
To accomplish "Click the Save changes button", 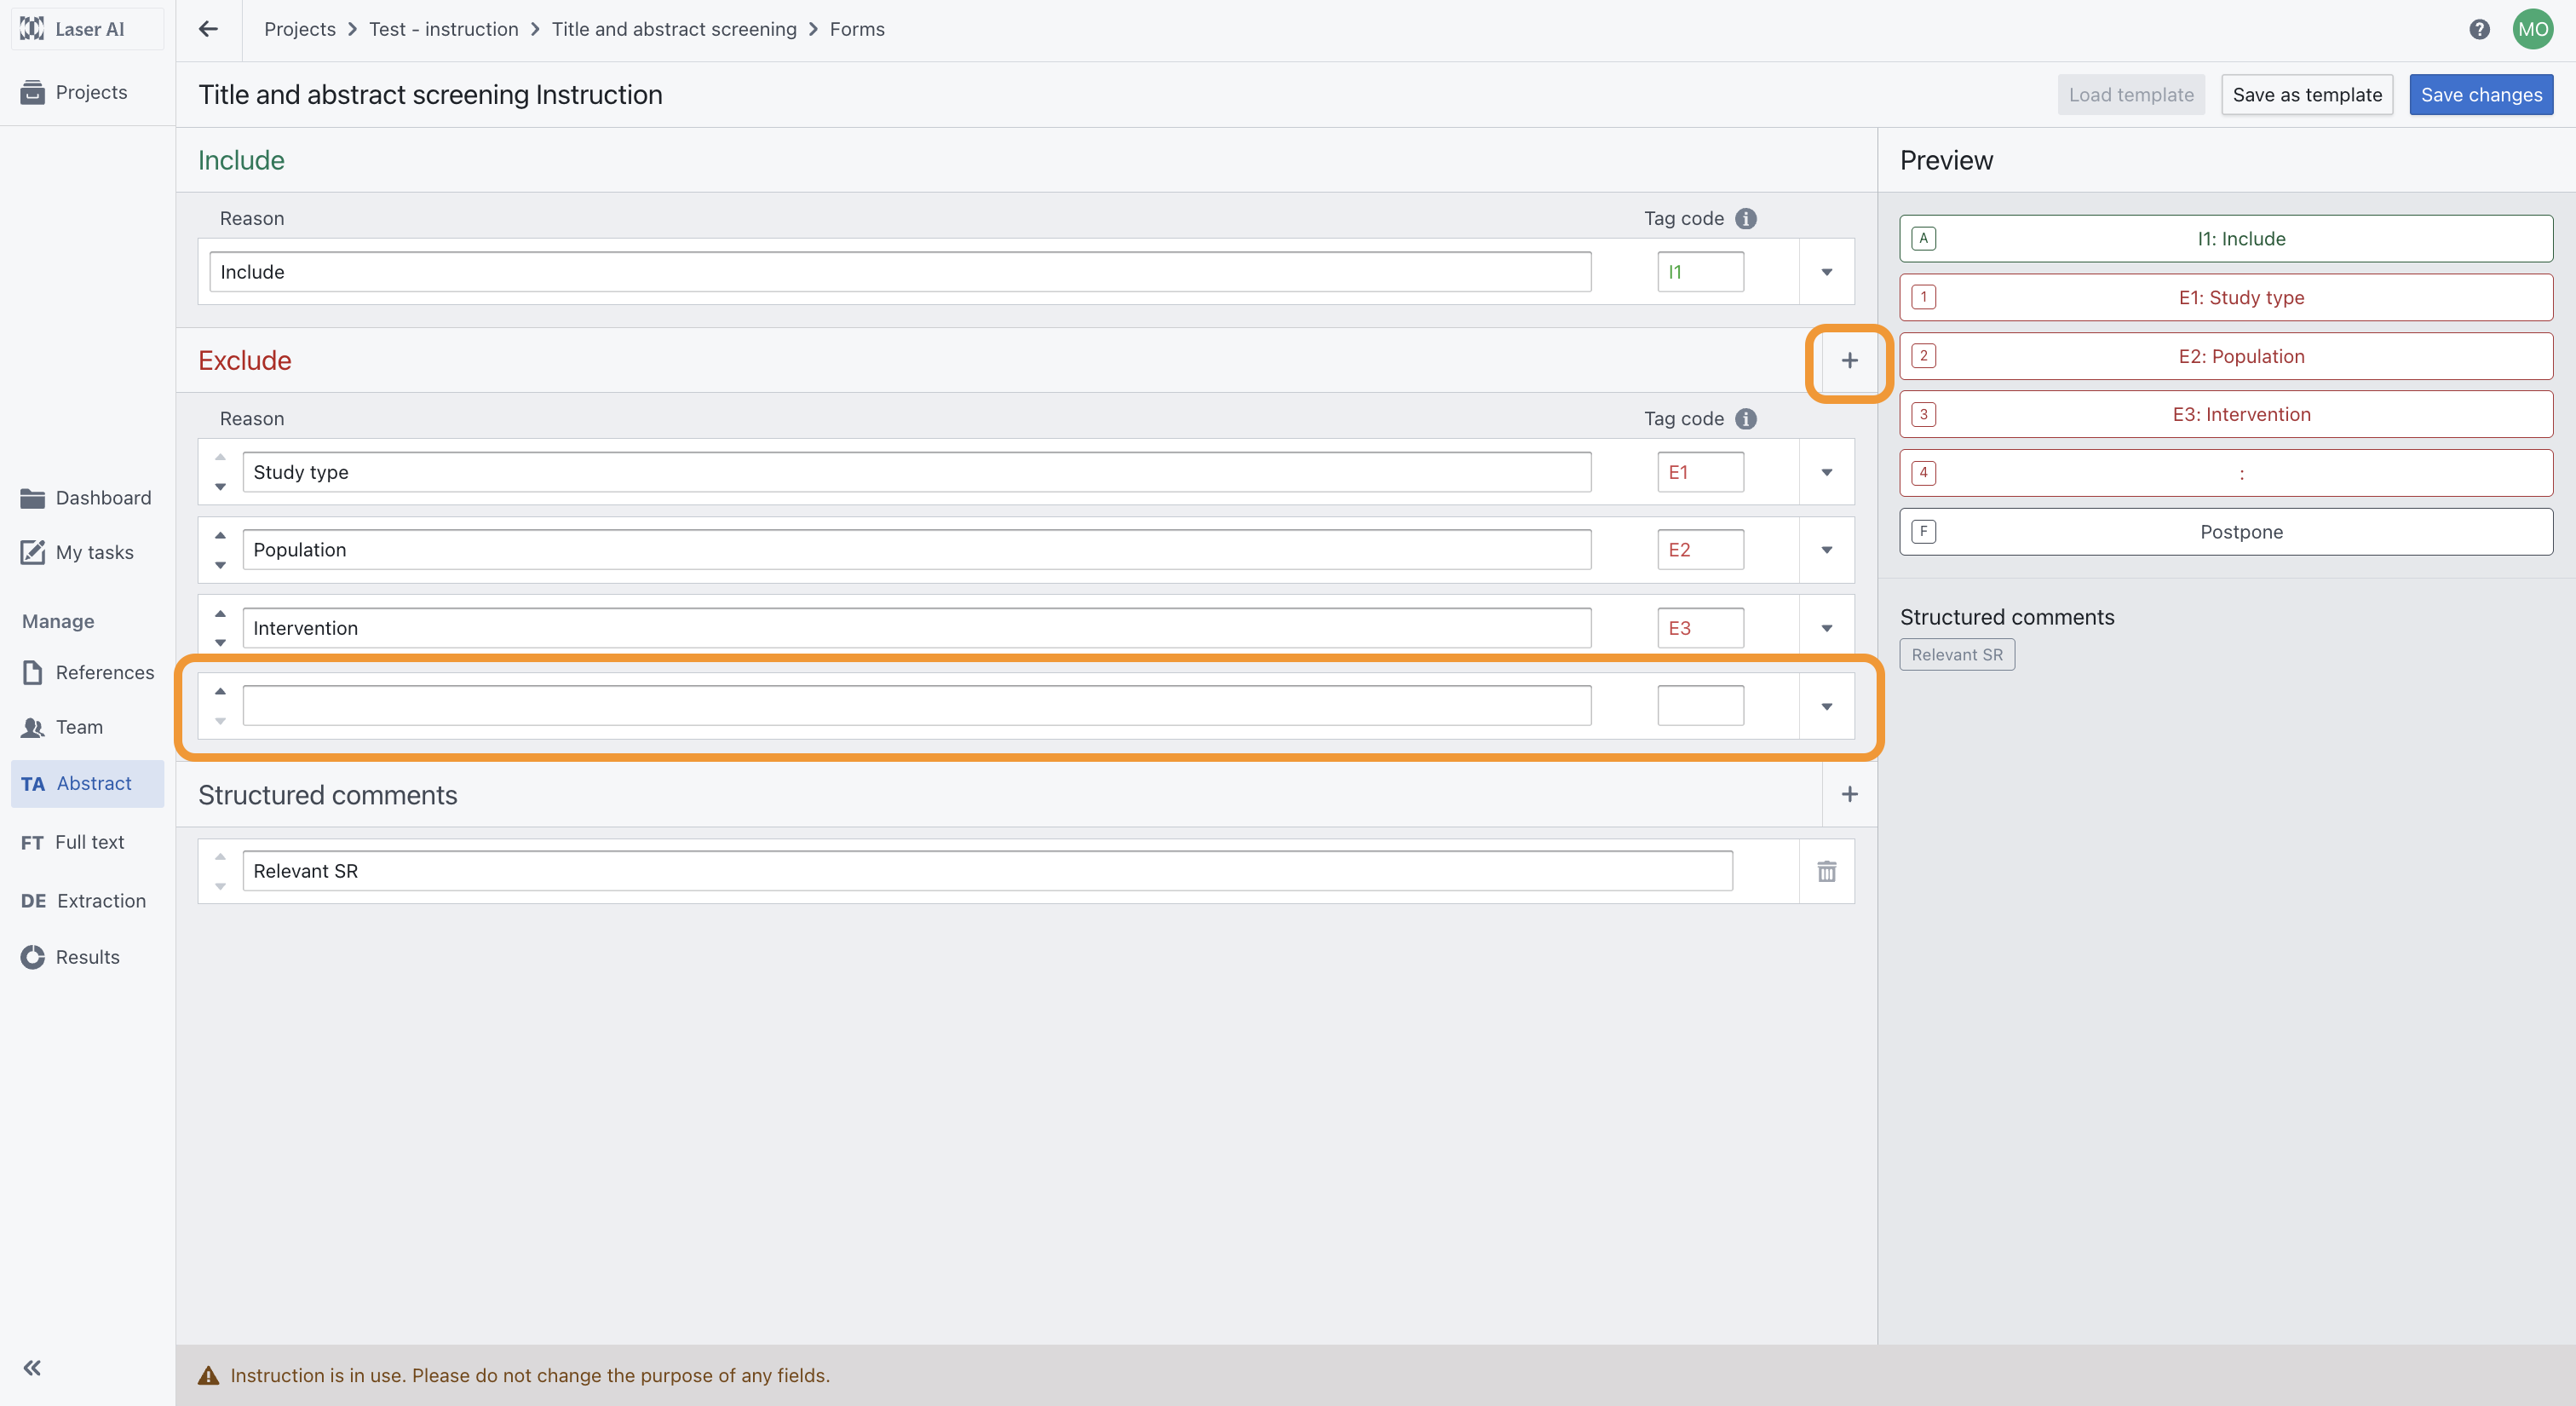I will pos(2480,95).
